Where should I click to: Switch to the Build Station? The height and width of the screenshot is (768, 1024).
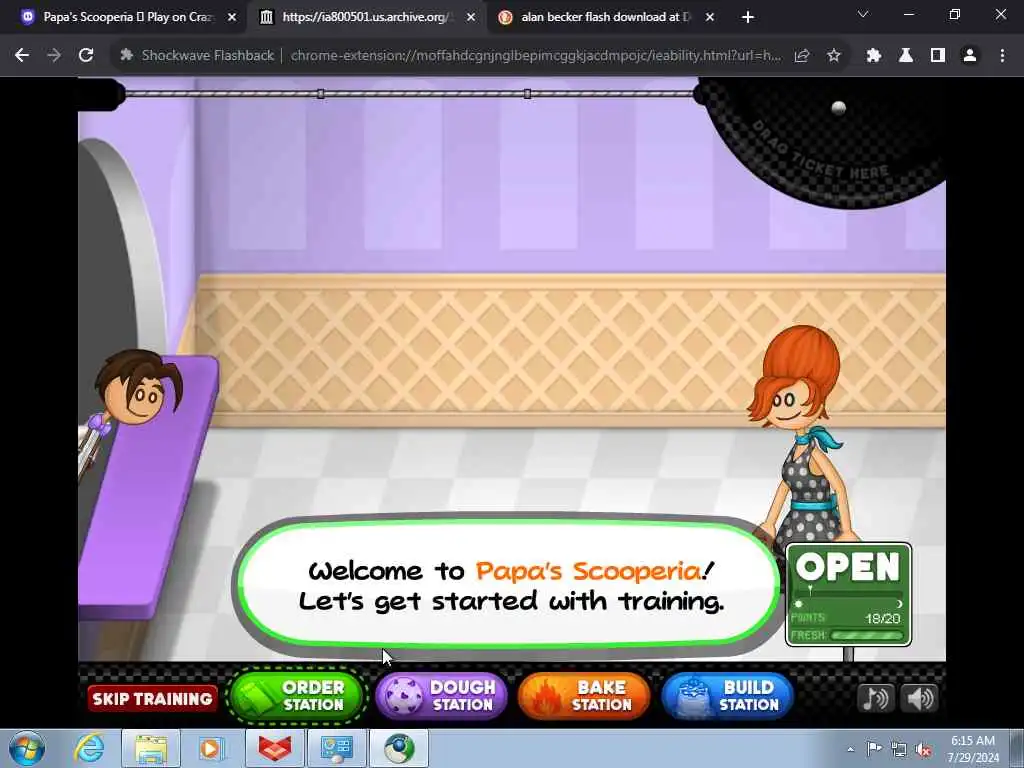point(728,696)
